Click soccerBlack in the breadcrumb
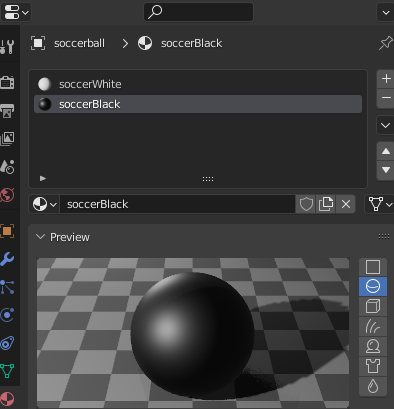The height and width of the screenshot is (409, 394). (192, 43)
